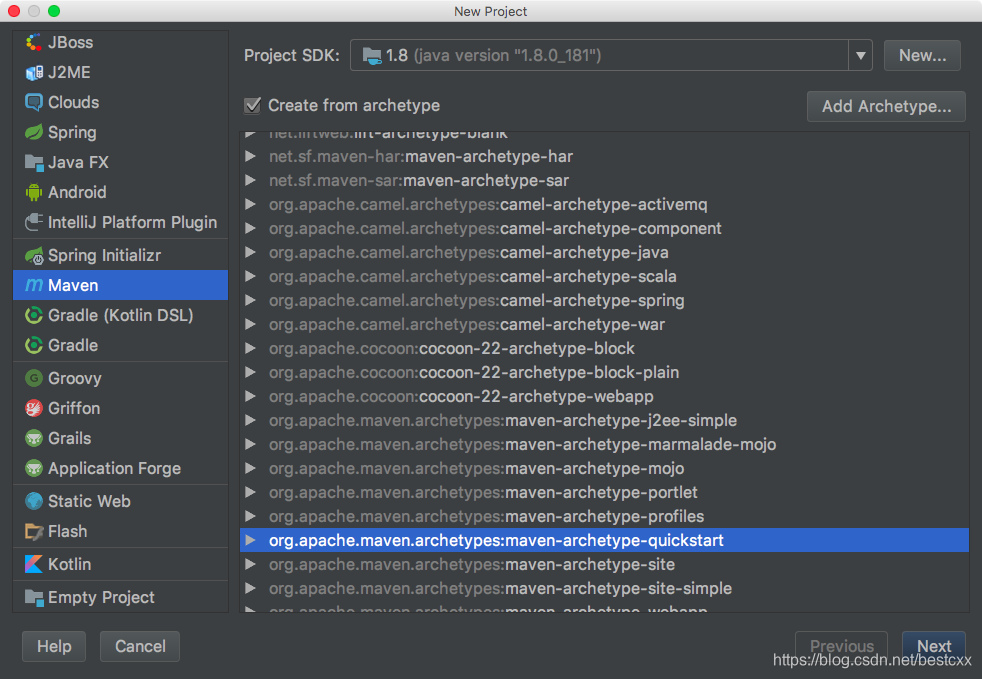The image size is (982, 679).
Task: Select Kotlin project type
Action: (x=120, y=564)
